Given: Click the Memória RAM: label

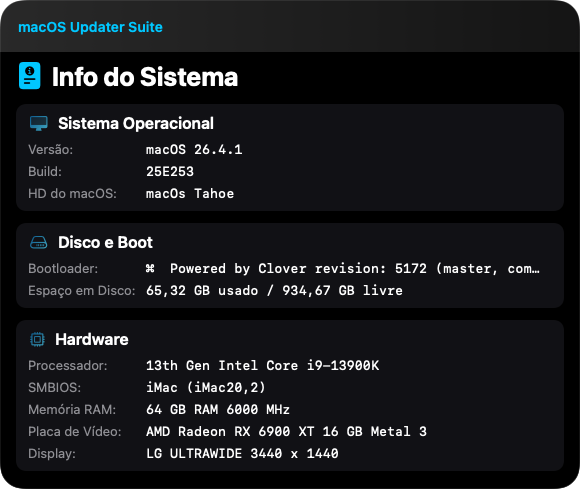Looking at the screenshot, I should point(72,409).
